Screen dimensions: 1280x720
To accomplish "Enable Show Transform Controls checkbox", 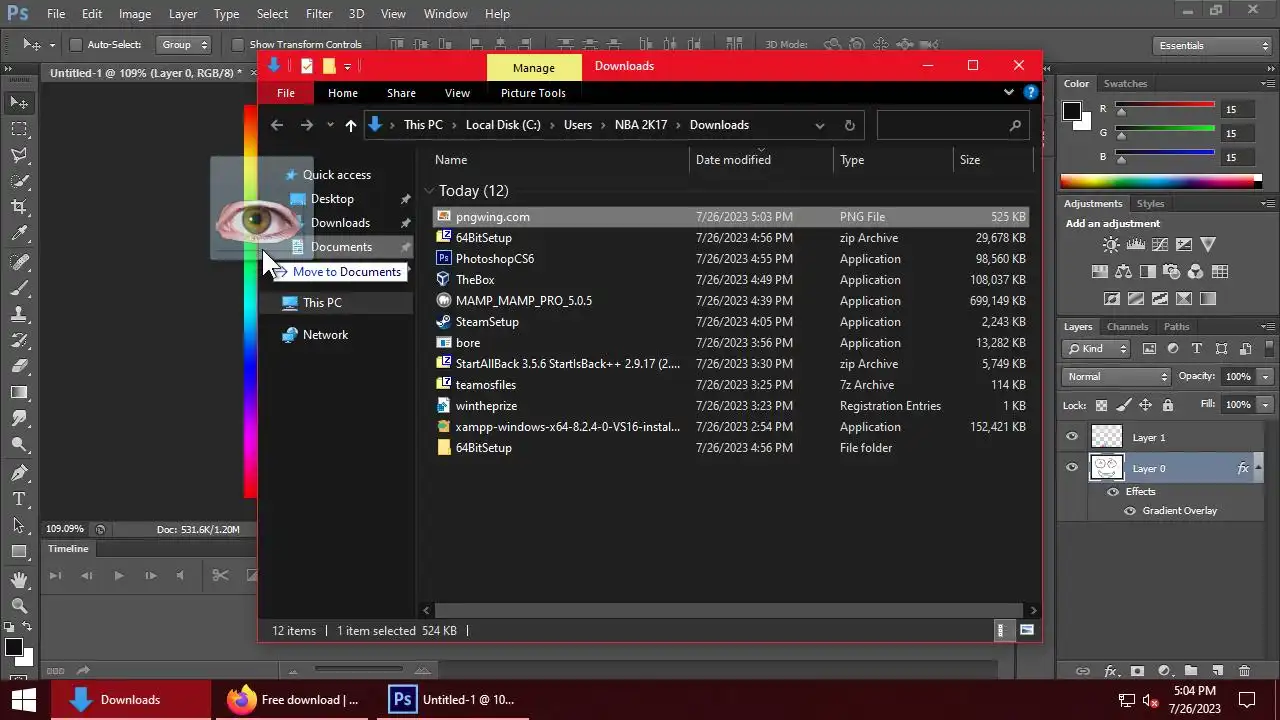I will 237,45.
